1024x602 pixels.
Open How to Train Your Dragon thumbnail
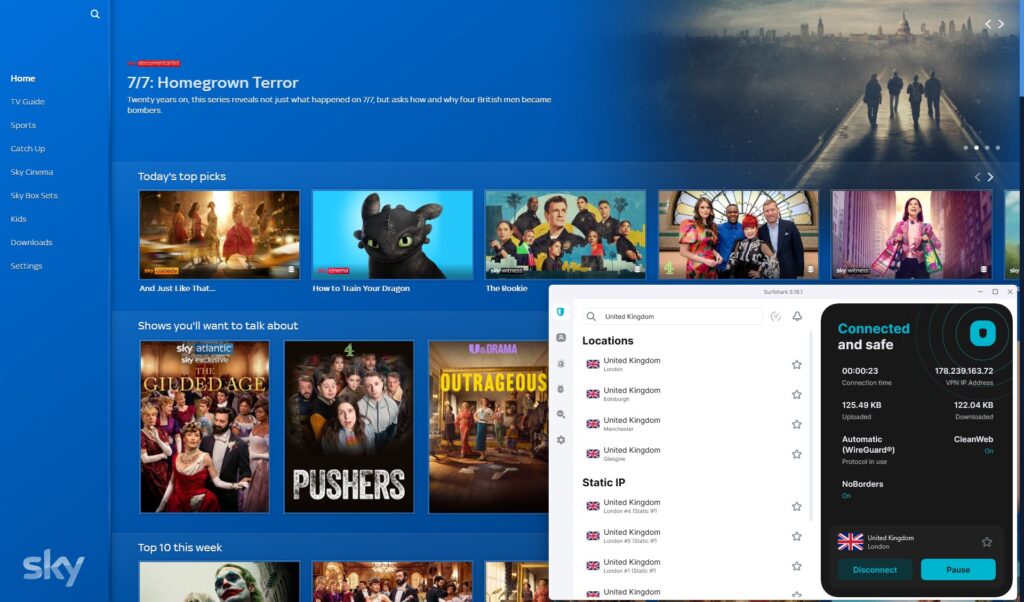tap(392, 234)
